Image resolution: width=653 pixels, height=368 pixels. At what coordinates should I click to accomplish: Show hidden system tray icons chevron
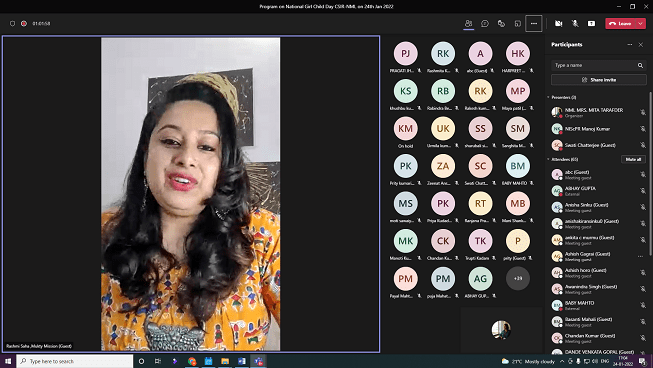point(562,361)
